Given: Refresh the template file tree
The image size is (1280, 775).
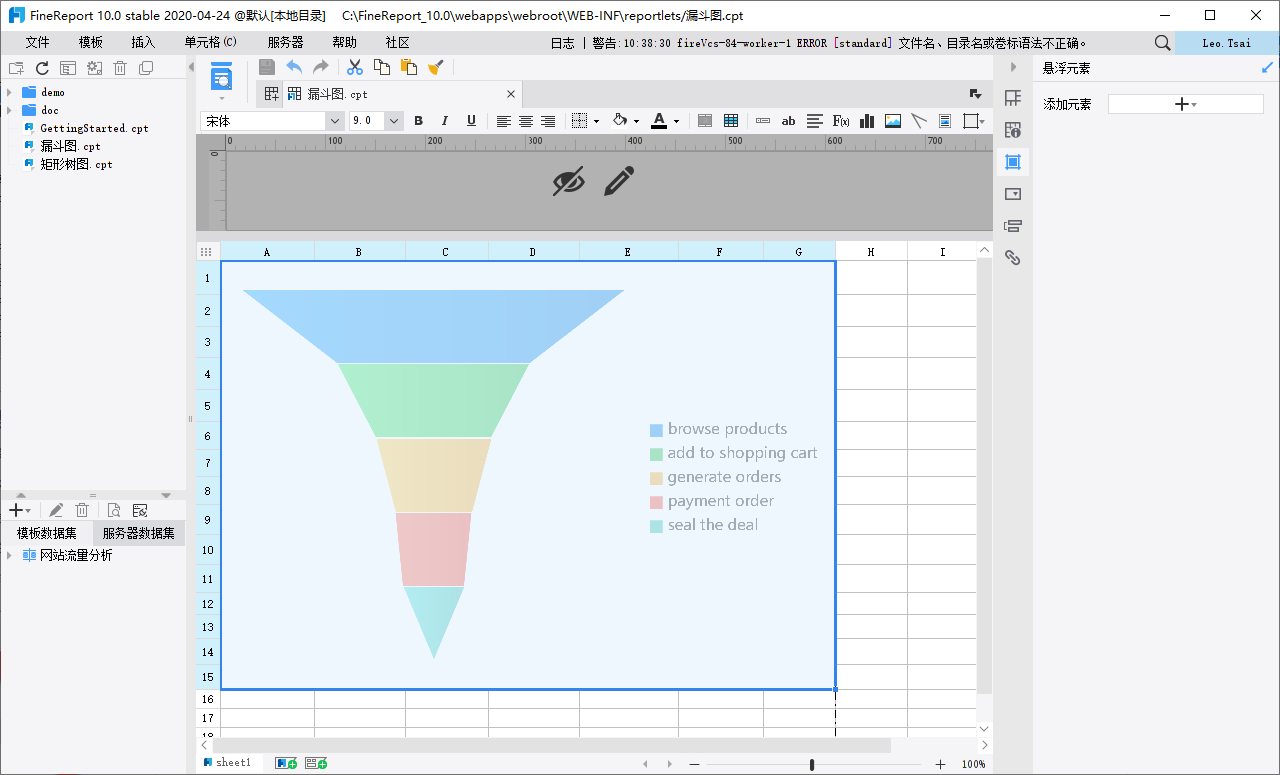Looking at the screenshot, I should click(x=42, y=68).
